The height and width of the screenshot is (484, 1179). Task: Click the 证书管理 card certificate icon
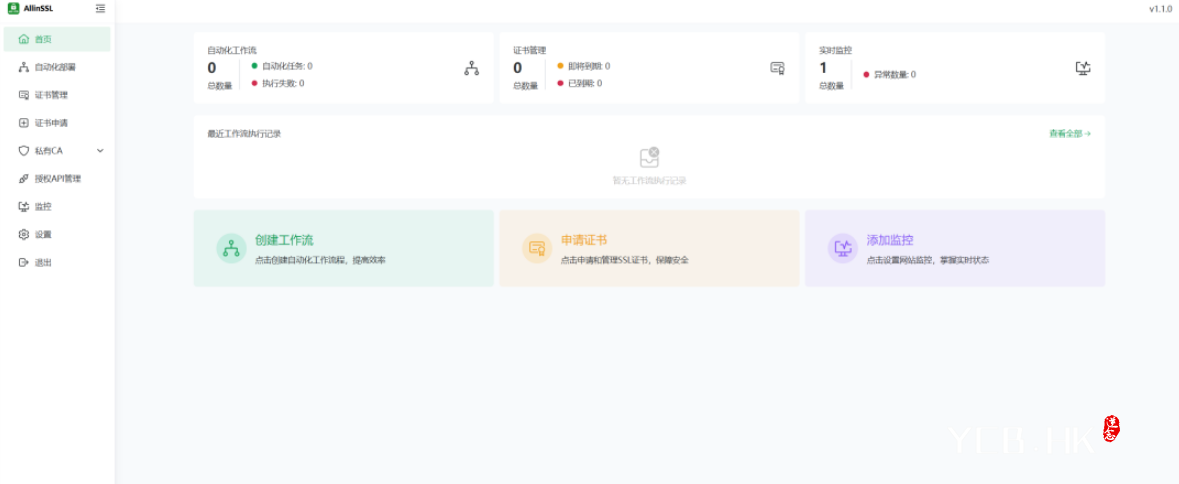pos(777,68)
